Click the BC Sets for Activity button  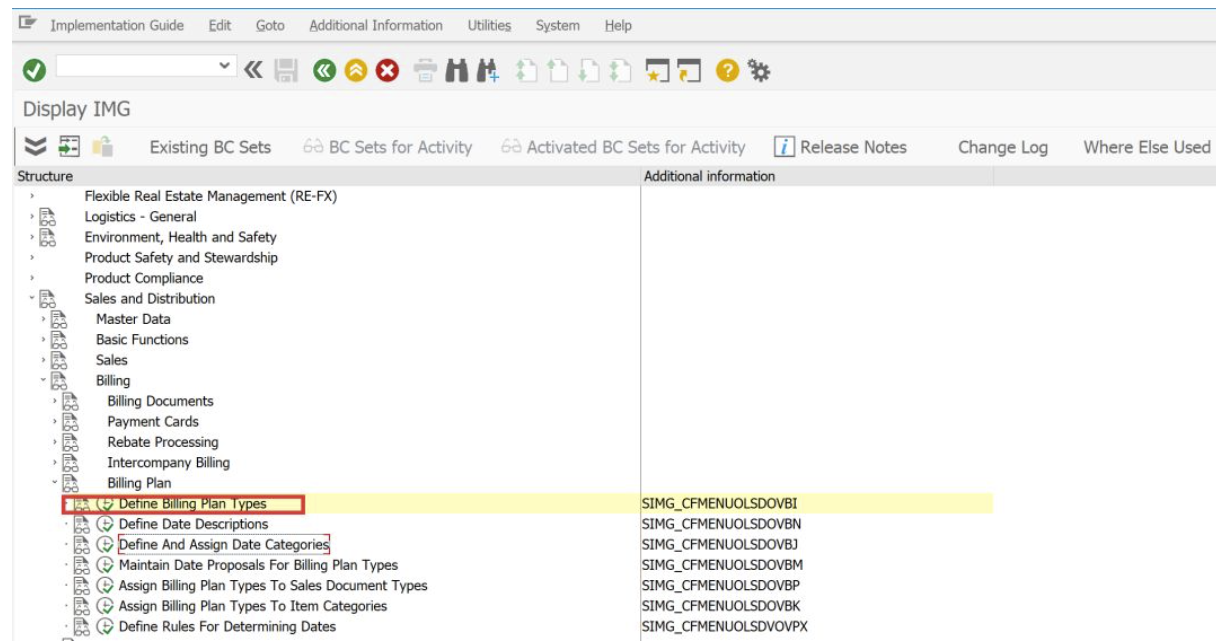387,147
